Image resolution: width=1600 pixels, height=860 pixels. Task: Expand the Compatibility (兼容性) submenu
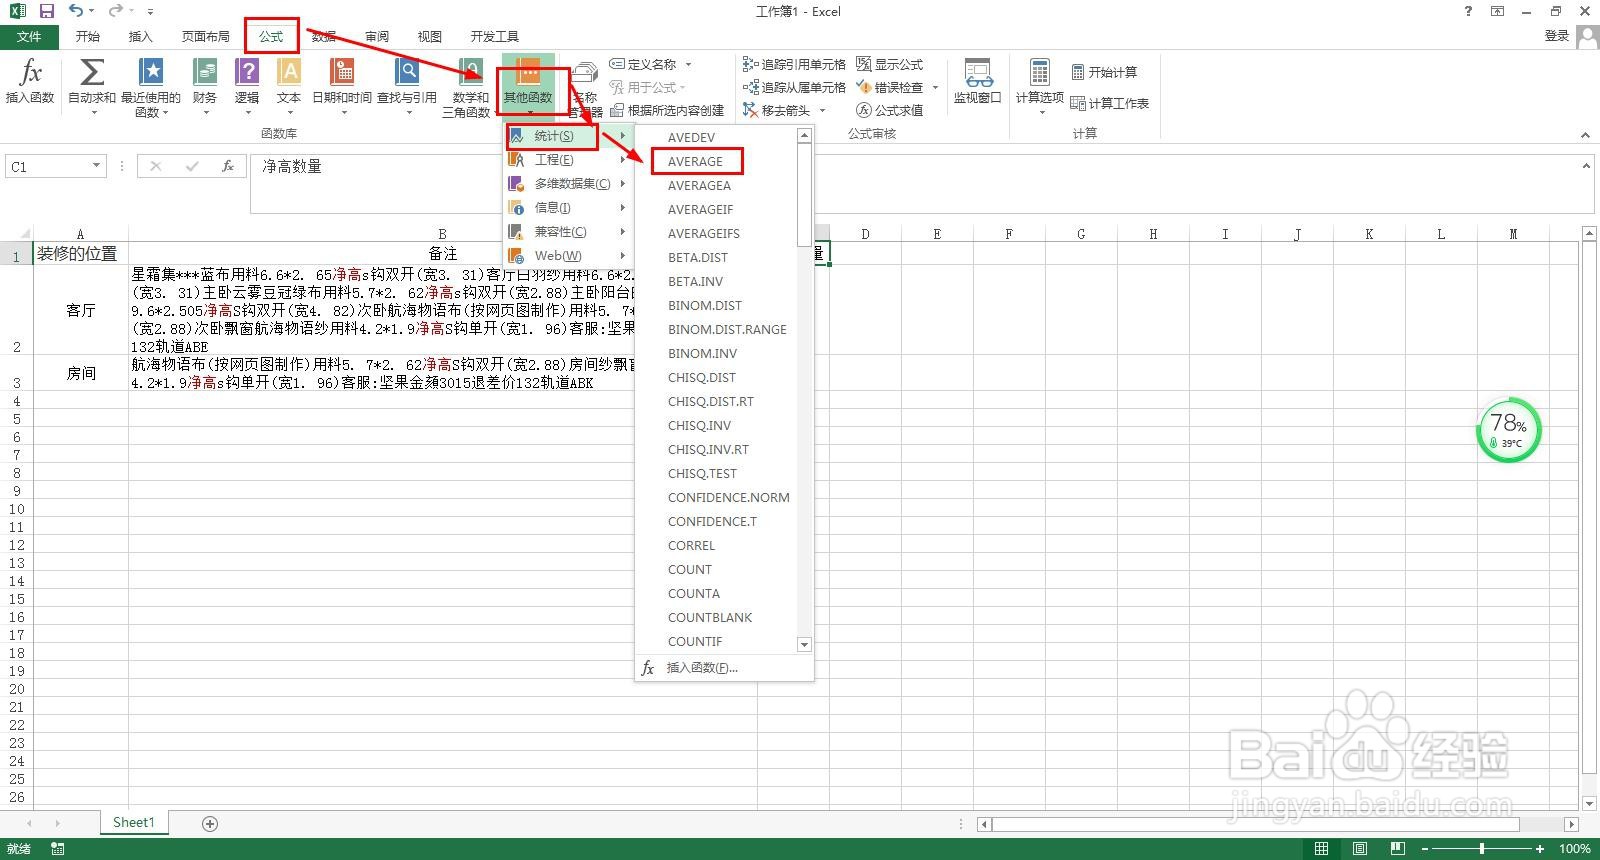[x=567, y=232]
